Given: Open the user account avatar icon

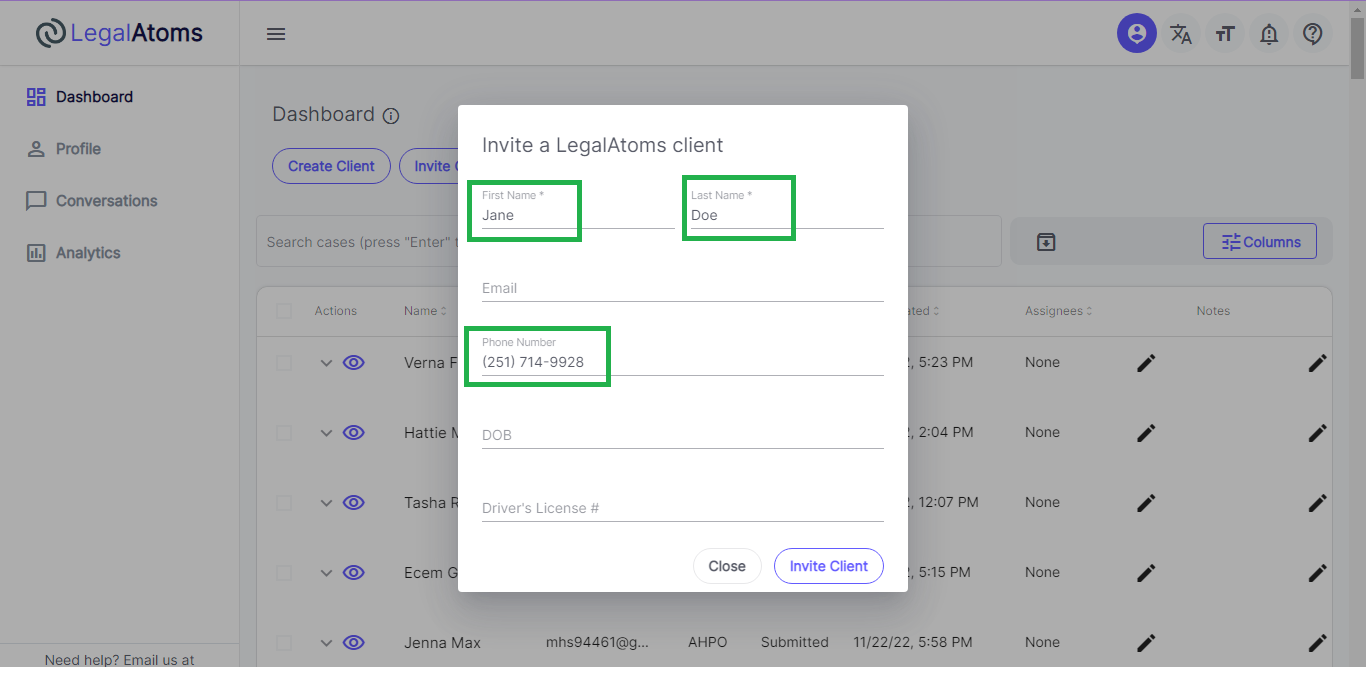Looking at the screenshot, I should [x=1137, y=34].
